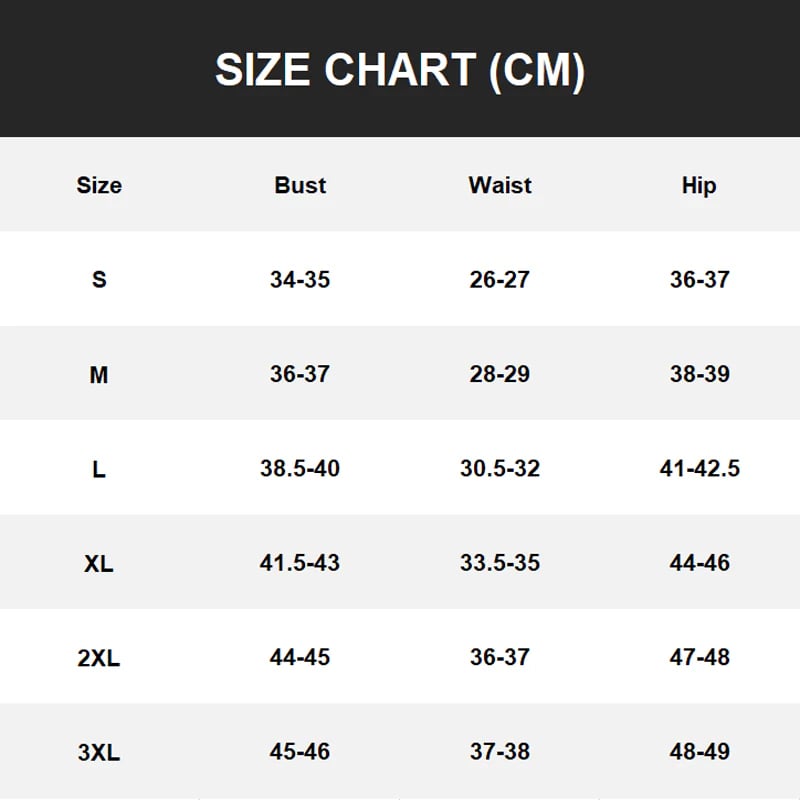Viewport: 800px width, 800px height.
Task: Click waist value 28-29
Action: [x=500, y=374]
